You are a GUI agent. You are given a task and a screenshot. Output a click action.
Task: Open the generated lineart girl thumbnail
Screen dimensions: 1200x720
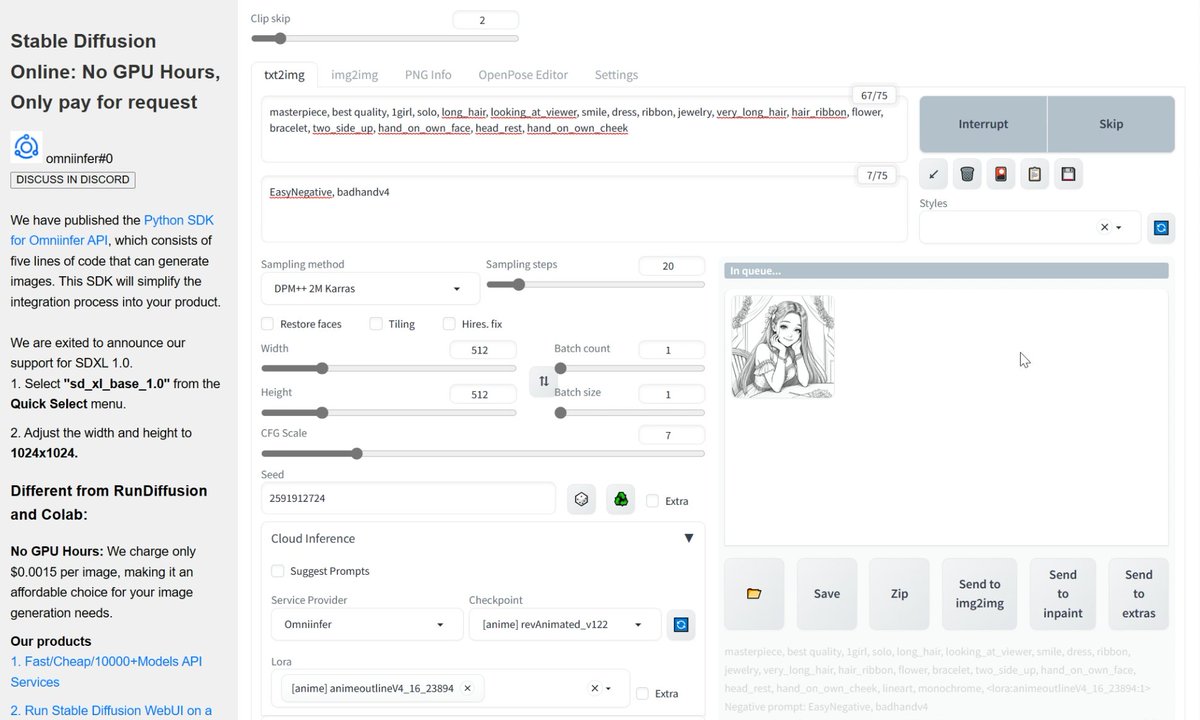click(x=783, y=347)
